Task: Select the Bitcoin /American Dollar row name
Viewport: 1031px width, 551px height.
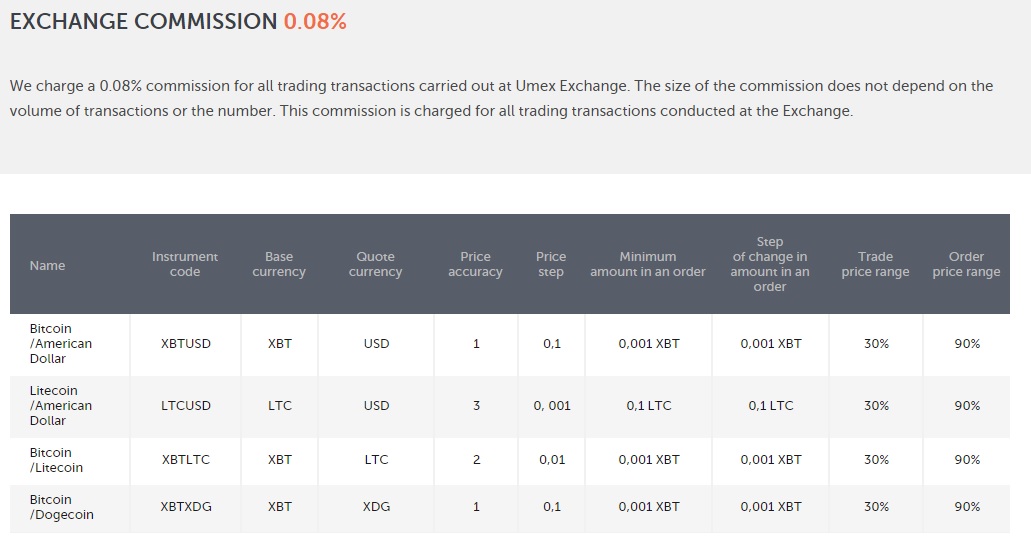Action: click(61, 343)
